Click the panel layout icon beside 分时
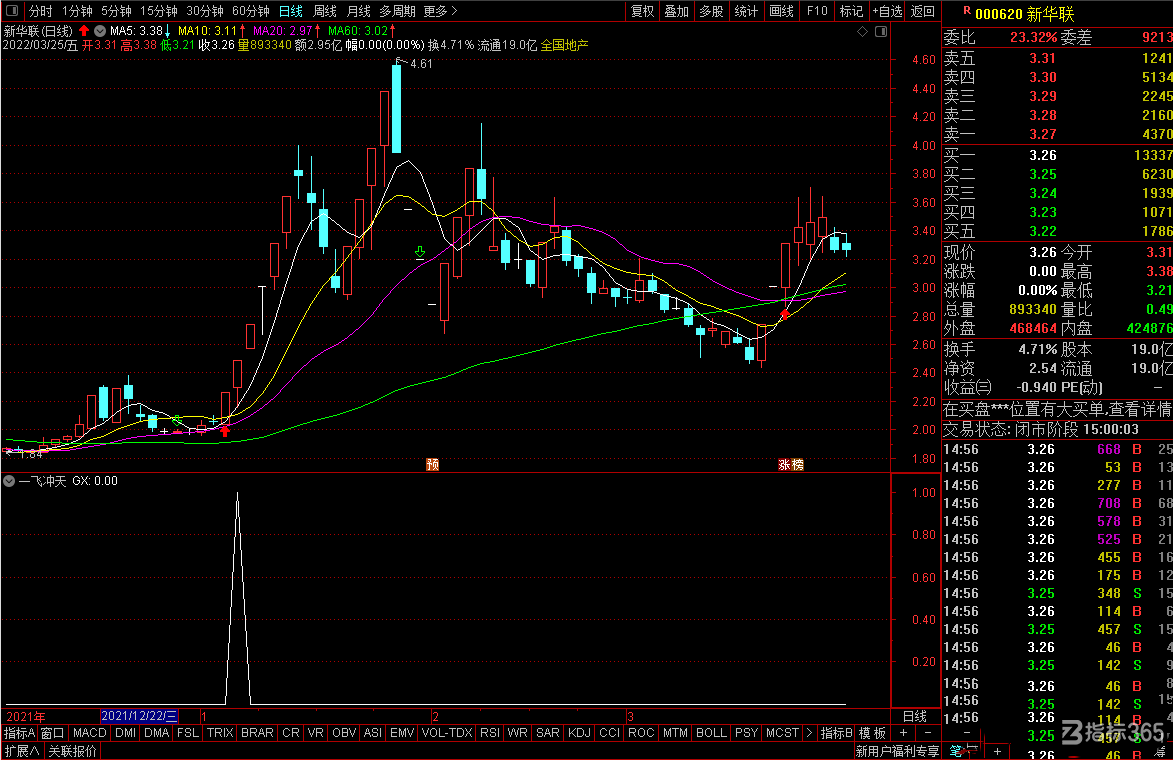The width and height of the screenshot is (1173, 760). pyautogui.click(x=13, y=11)
